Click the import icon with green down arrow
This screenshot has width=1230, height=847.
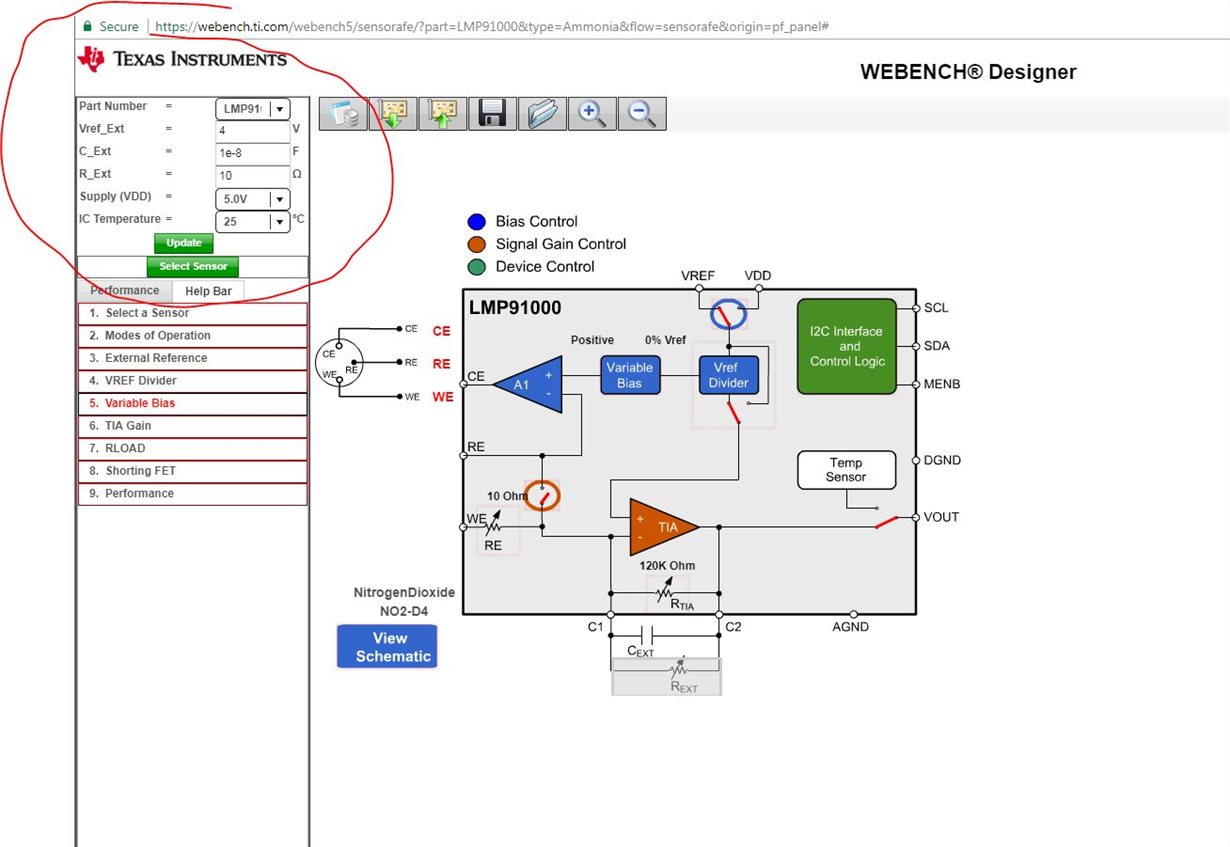393,113
